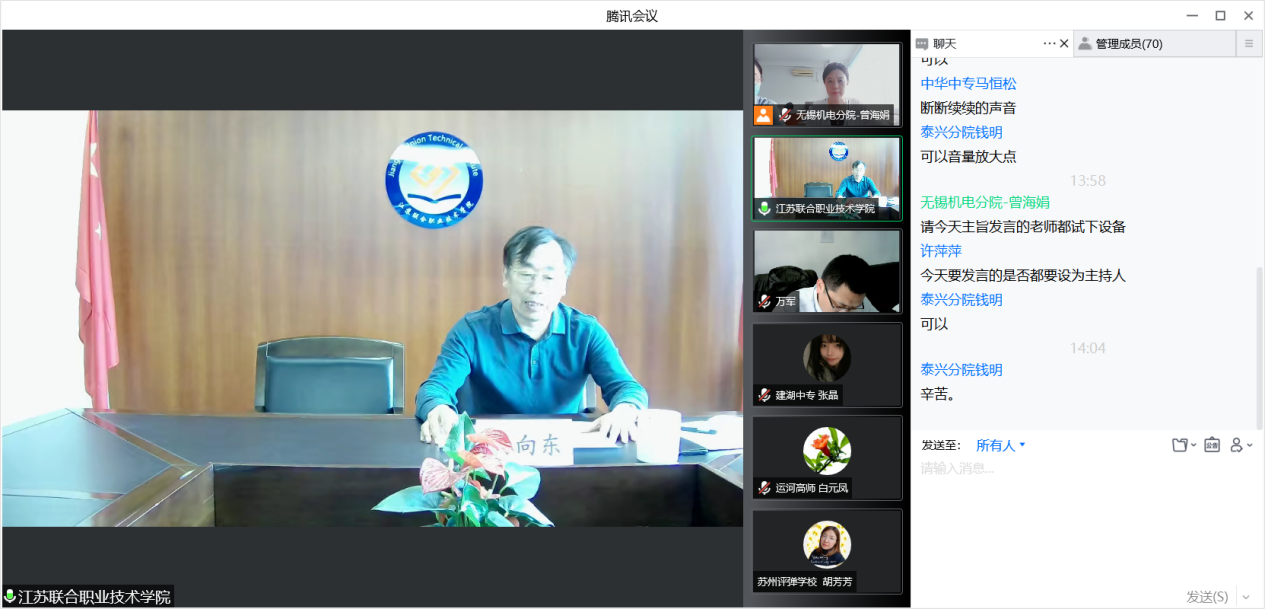Click sender name 中华中专马恒松 in chat
The height and width of the screenshot is (609, 1265).
point(968,84)
